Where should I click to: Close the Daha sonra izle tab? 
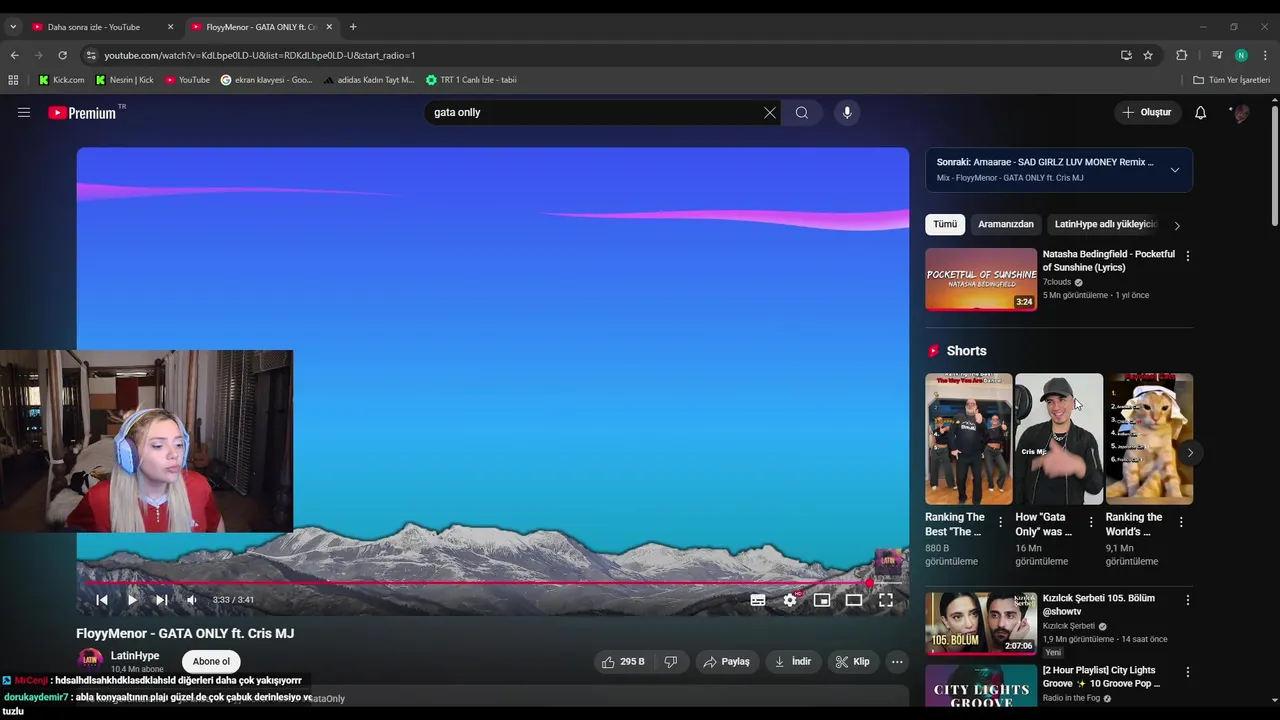(170, 27)
